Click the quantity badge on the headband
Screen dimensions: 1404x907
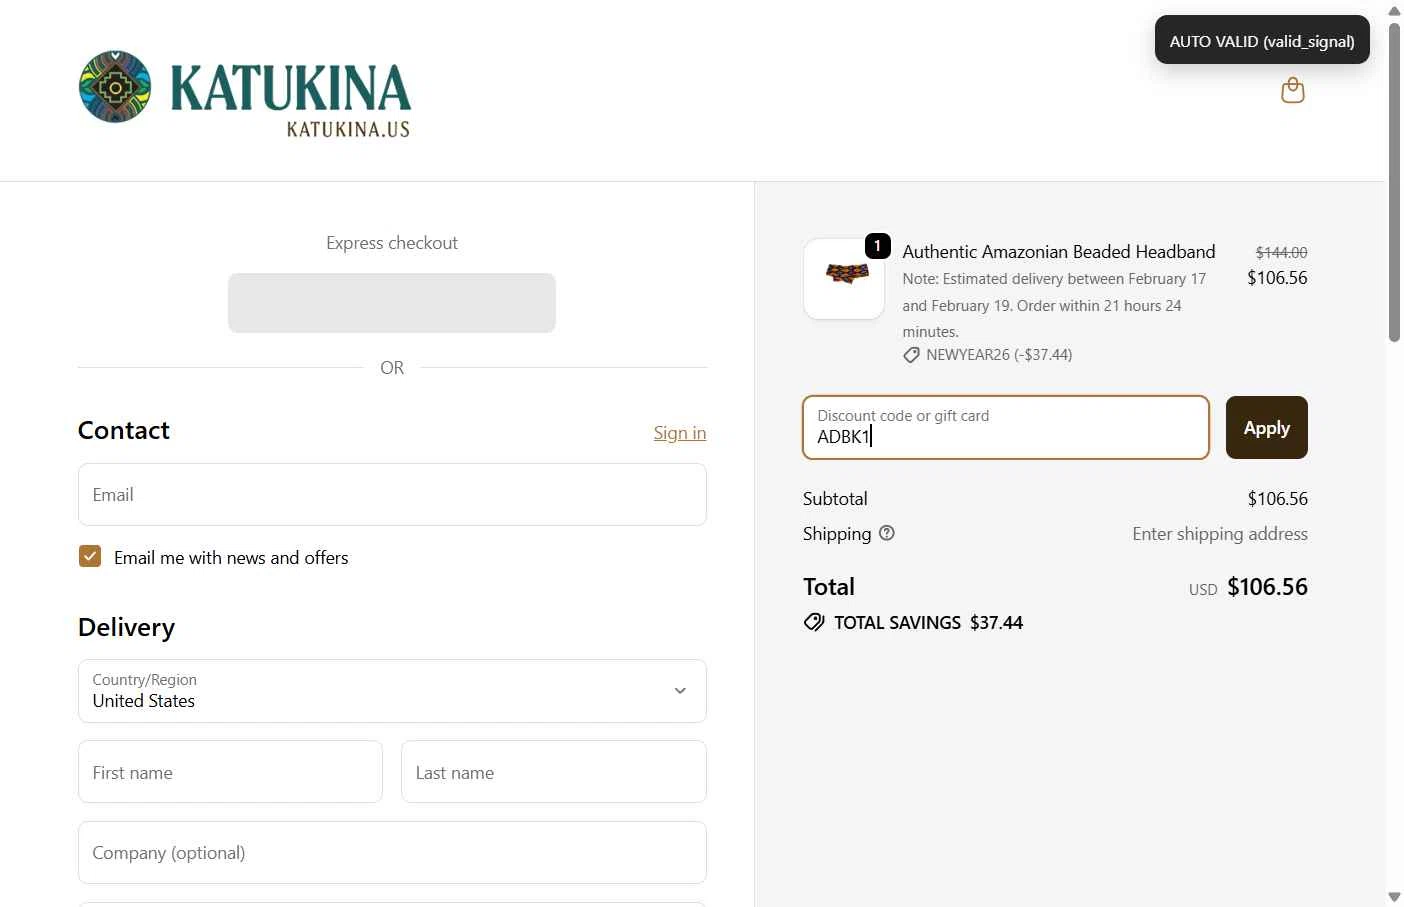(878, 245)
